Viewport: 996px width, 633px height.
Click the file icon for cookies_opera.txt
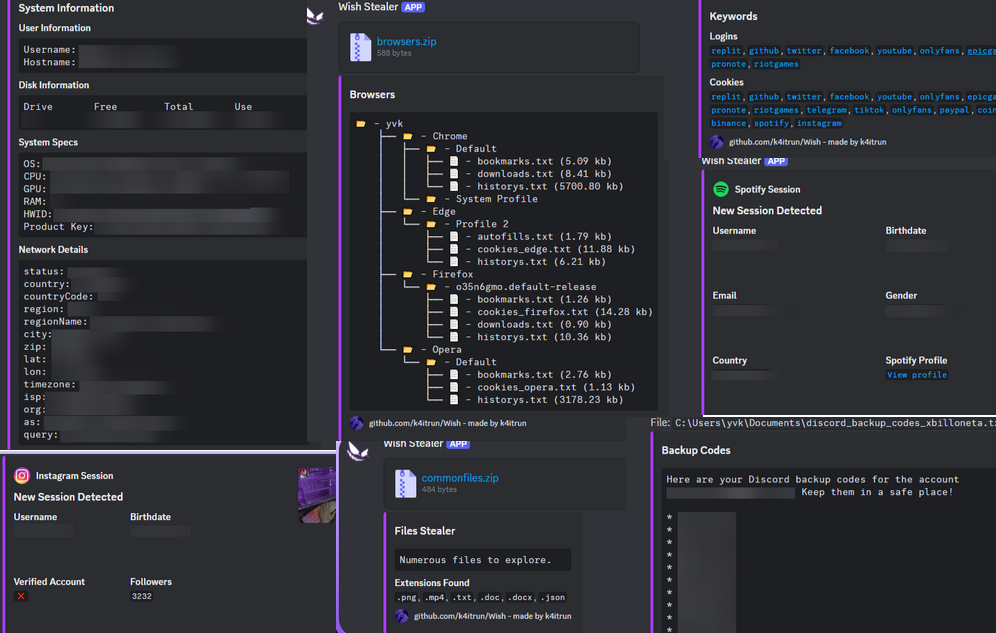tap(454, 387)
